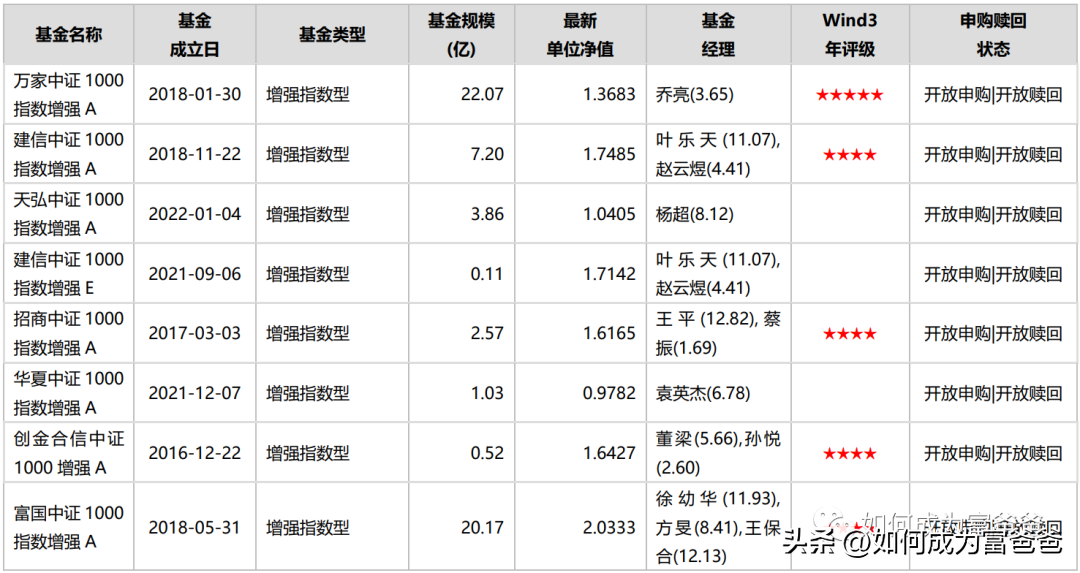This screenshot has height=573, width=1080.
Task: Click 增强指数型 in 万家中证1000 row
Action: (308, 94)
